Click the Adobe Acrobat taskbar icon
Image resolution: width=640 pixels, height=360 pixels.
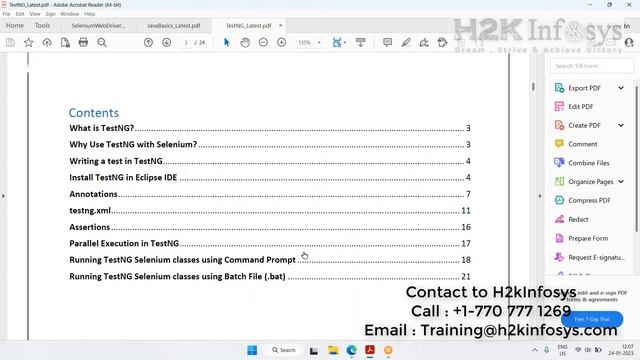[x=370, y=350]
